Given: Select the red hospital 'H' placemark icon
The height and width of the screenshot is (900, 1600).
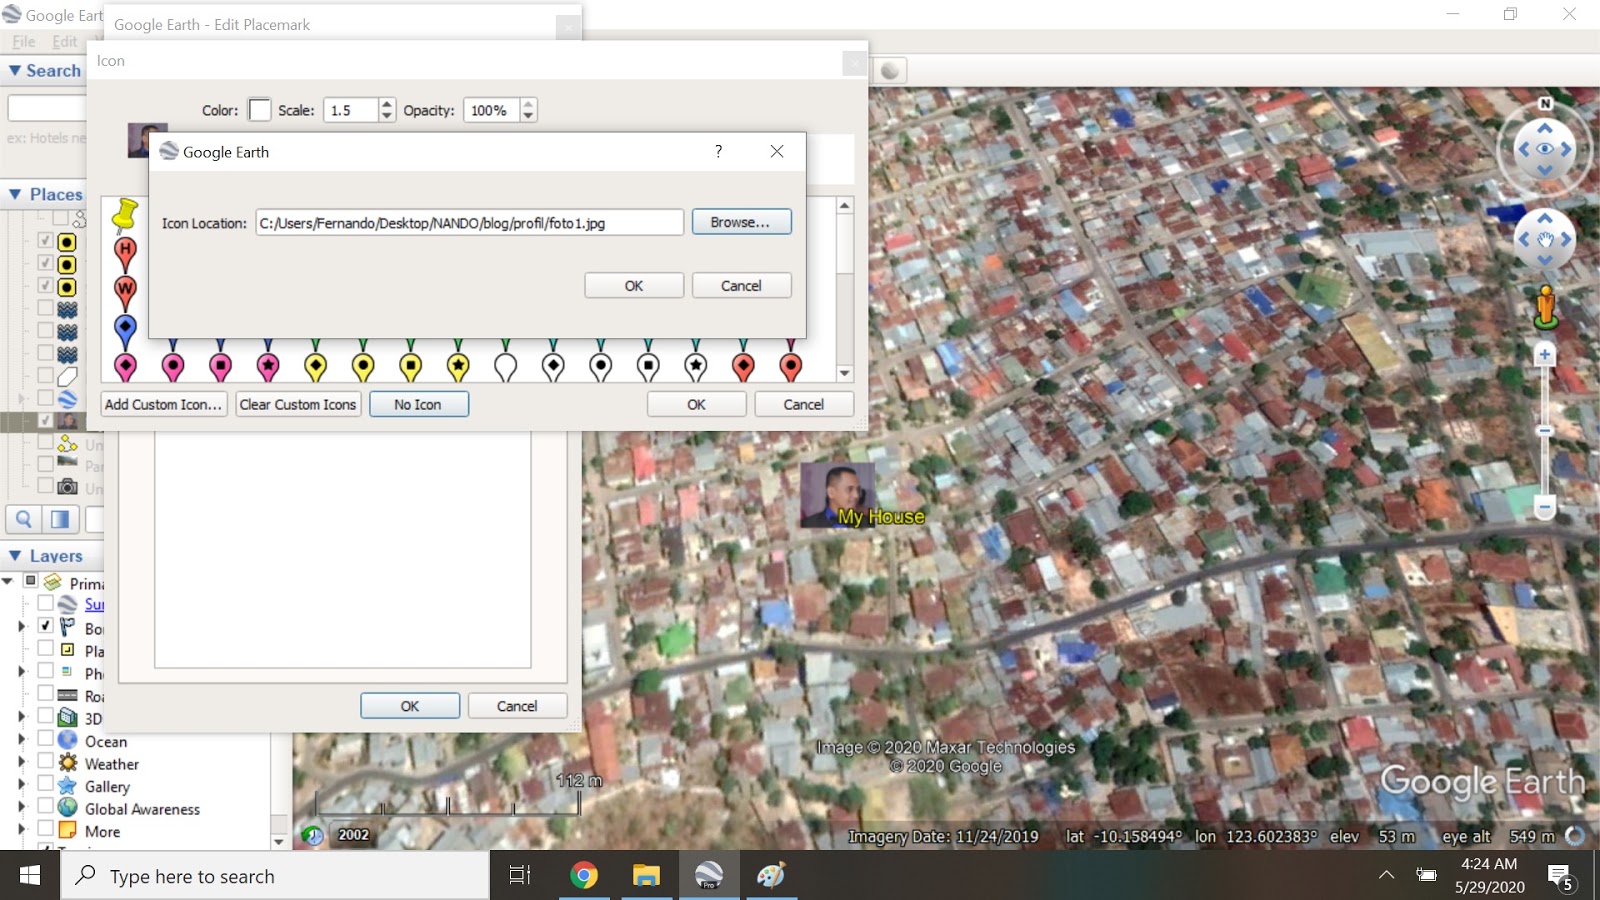Looking at the screenshot, I should (x=125, y=250).
